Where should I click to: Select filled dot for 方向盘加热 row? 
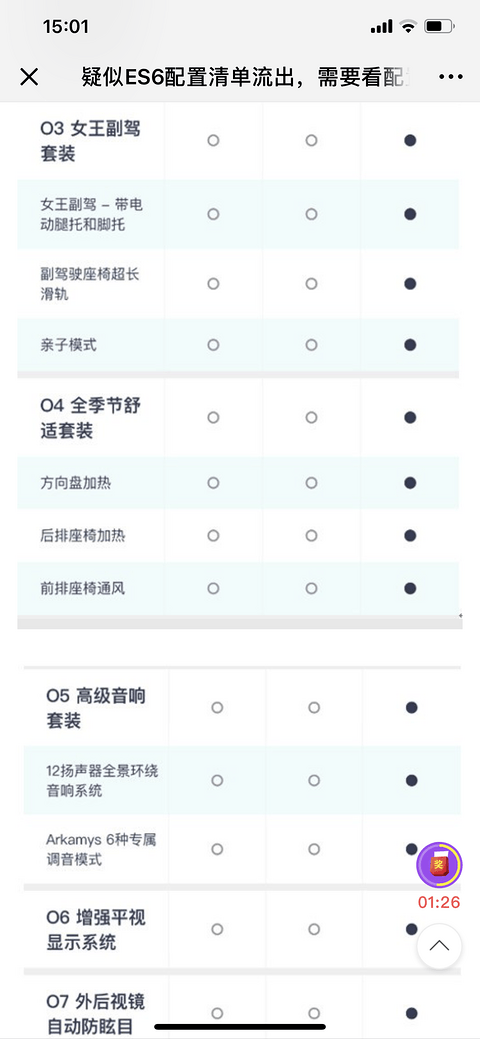[x=410, y=483]
